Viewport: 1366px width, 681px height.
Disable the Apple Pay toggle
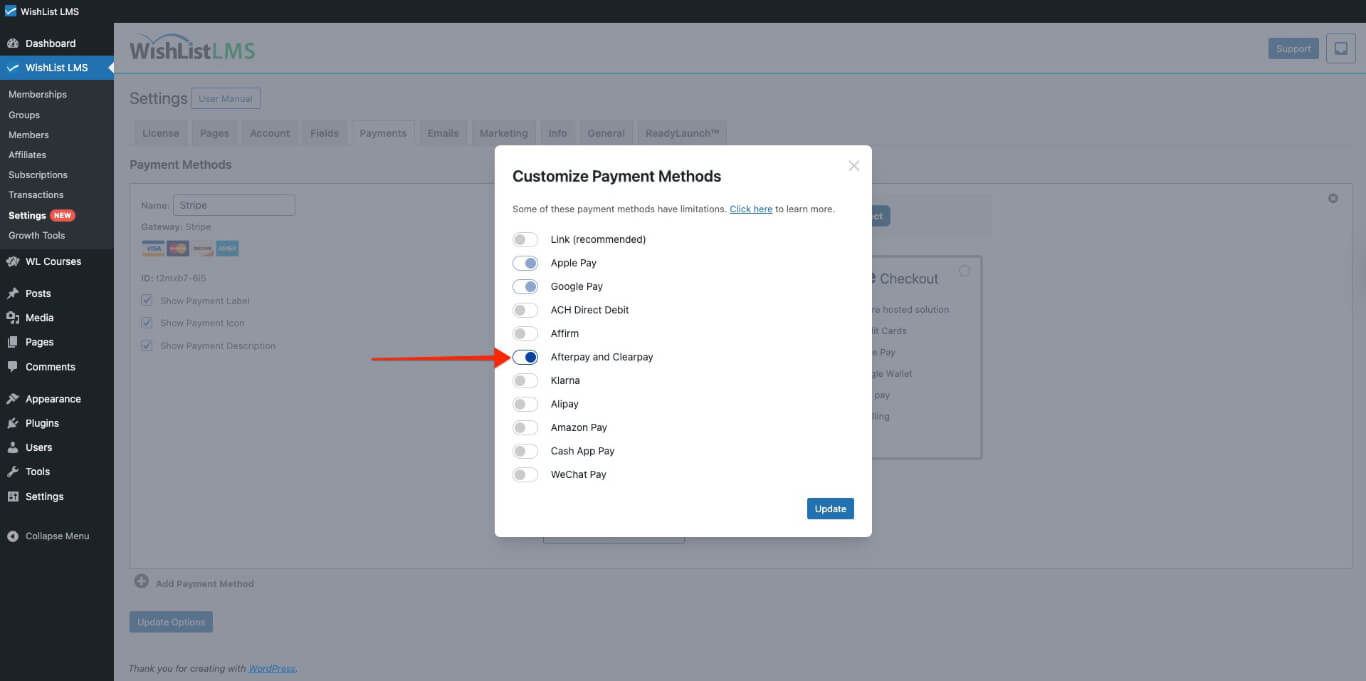[x=524, y=262]
